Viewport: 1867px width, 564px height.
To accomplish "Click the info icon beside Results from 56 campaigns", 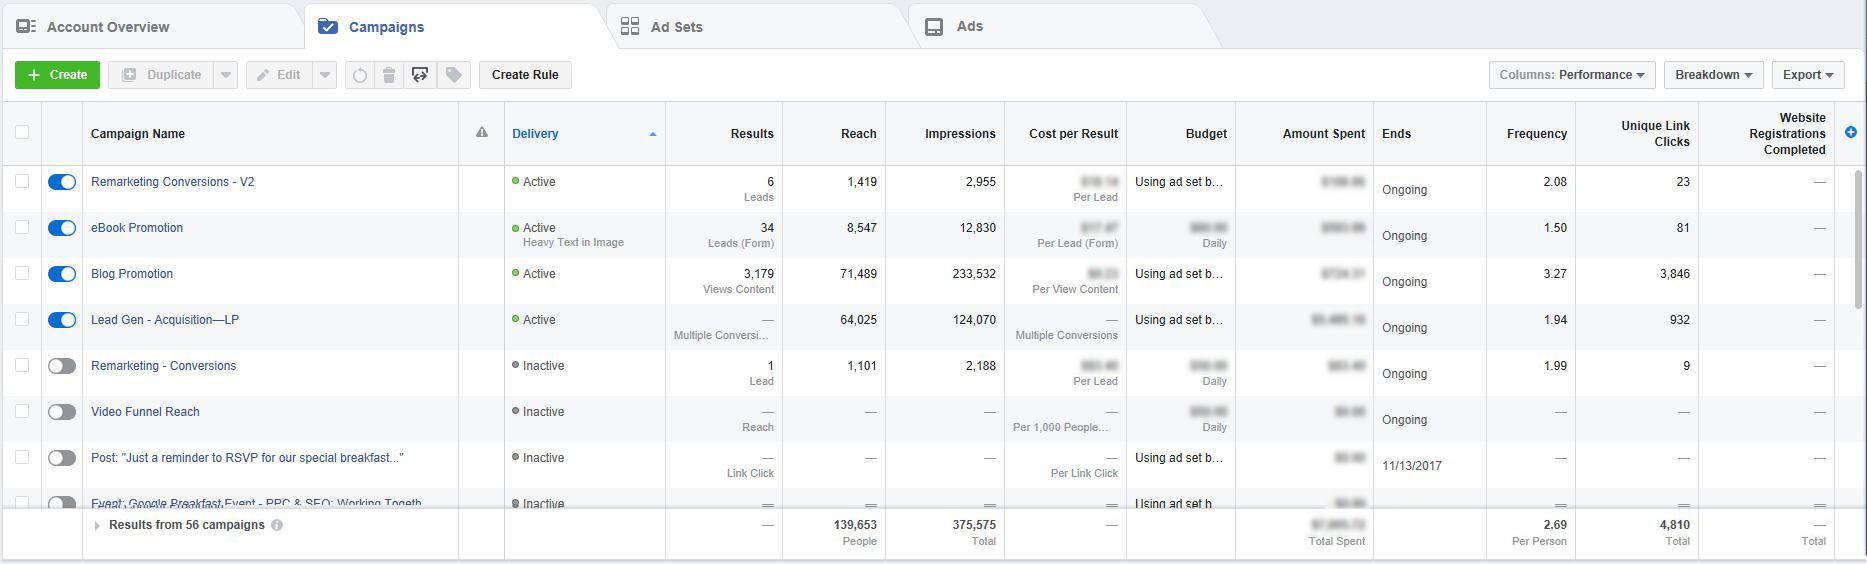I will pos(277,525).
